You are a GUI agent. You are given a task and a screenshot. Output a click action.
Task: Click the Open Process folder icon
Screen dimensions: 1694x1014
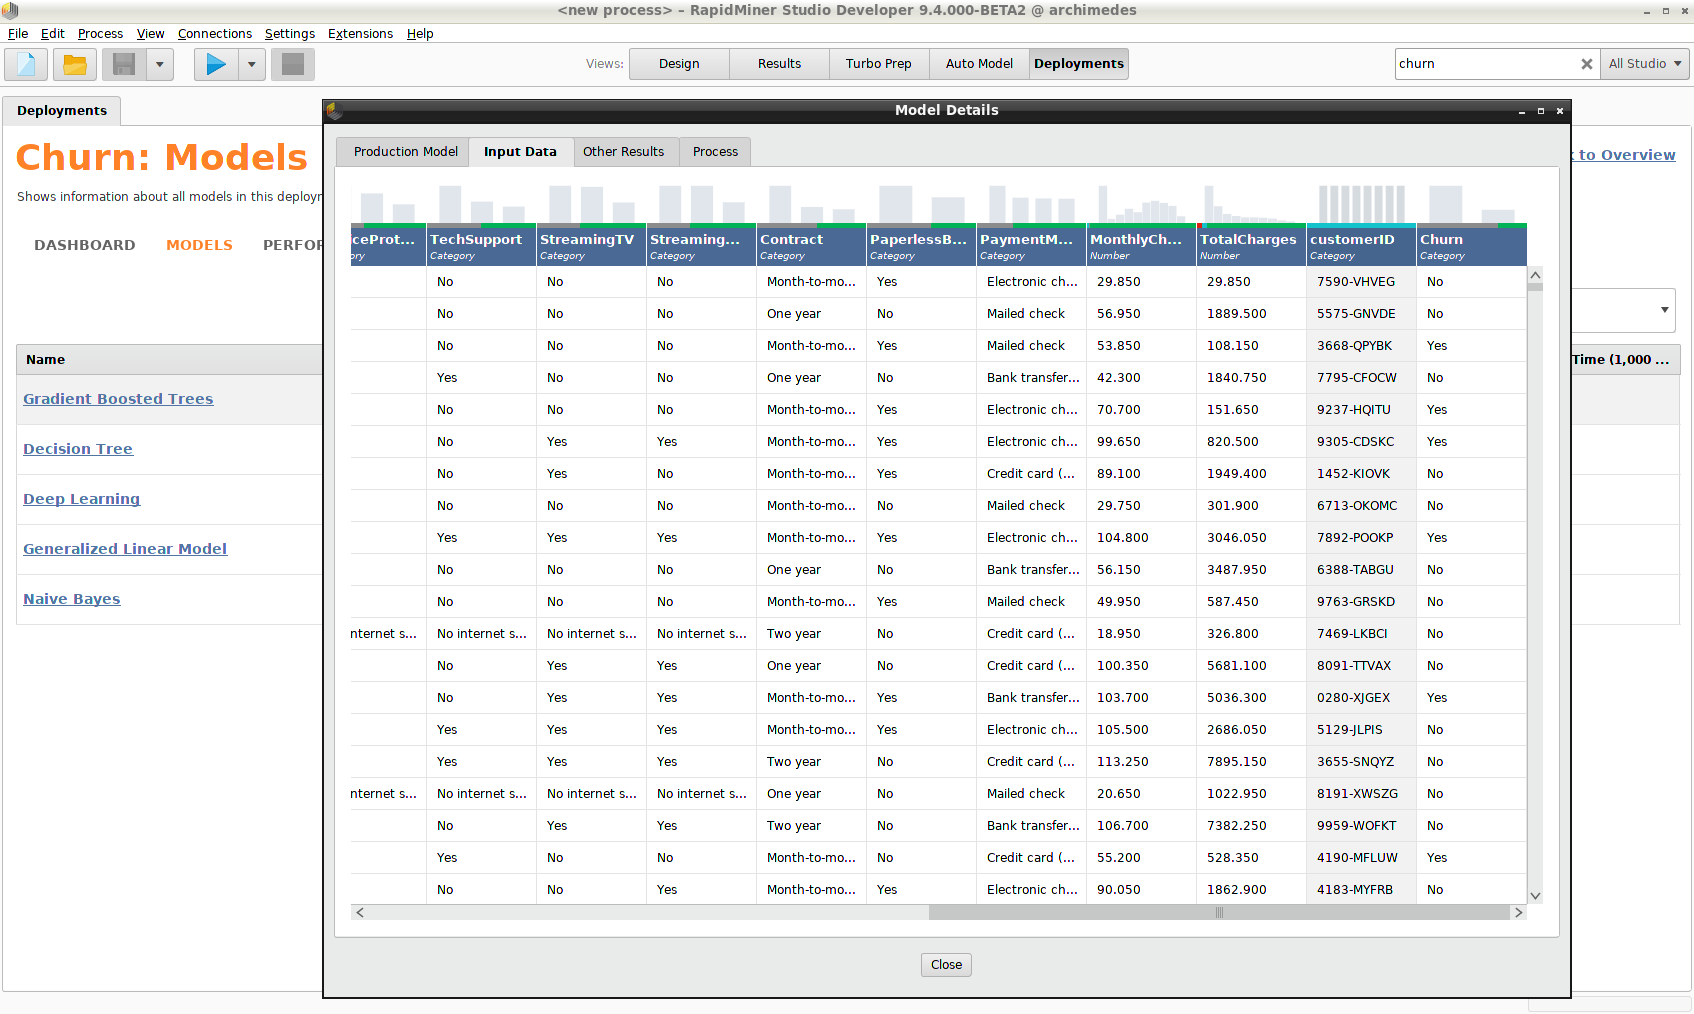(75, 64)
